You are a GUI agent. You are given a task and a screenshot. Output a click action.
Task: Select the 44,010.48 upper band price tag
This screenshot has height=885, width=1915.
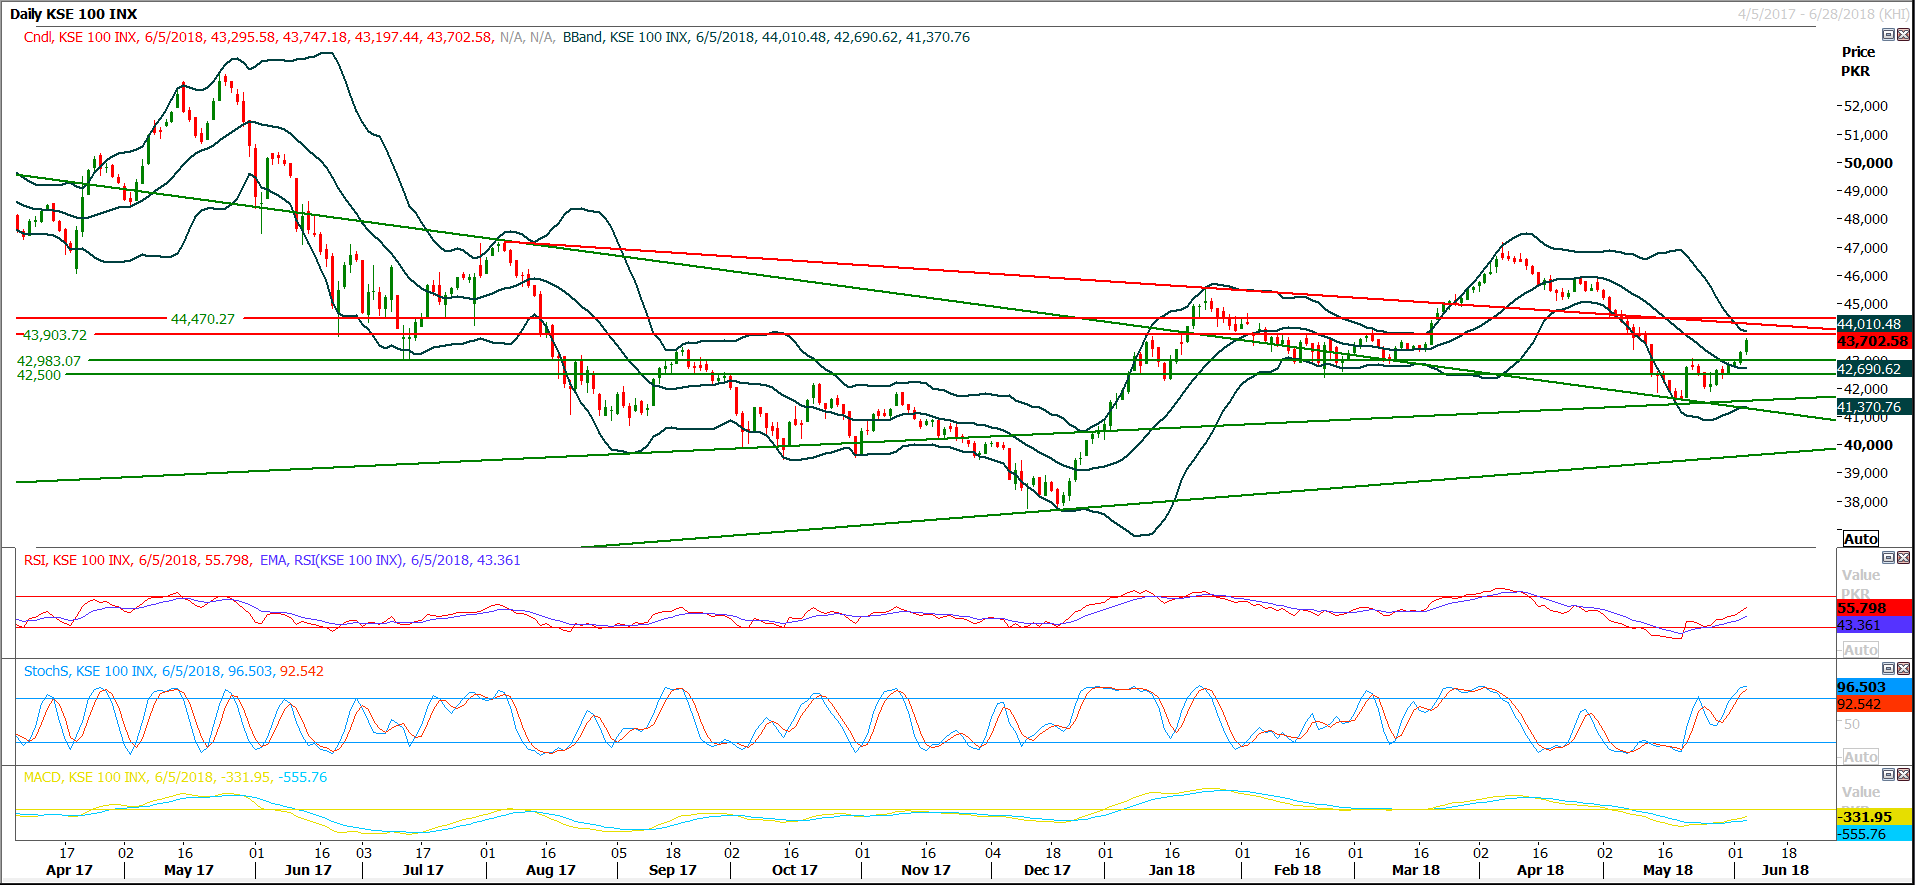pyautogui.click(x=1875, y=324)
